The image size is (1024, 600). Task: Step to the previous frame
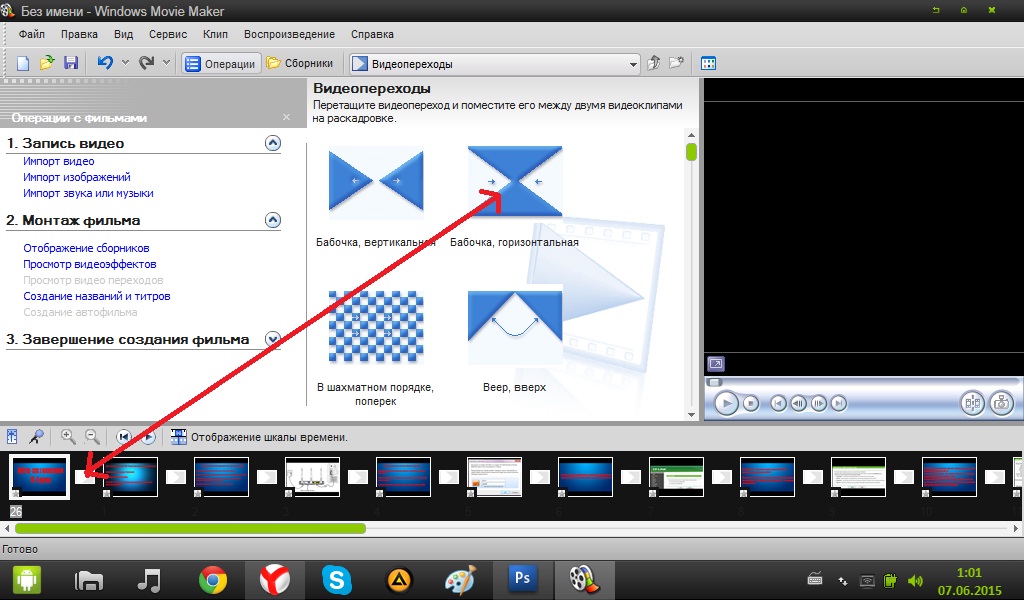798,403
